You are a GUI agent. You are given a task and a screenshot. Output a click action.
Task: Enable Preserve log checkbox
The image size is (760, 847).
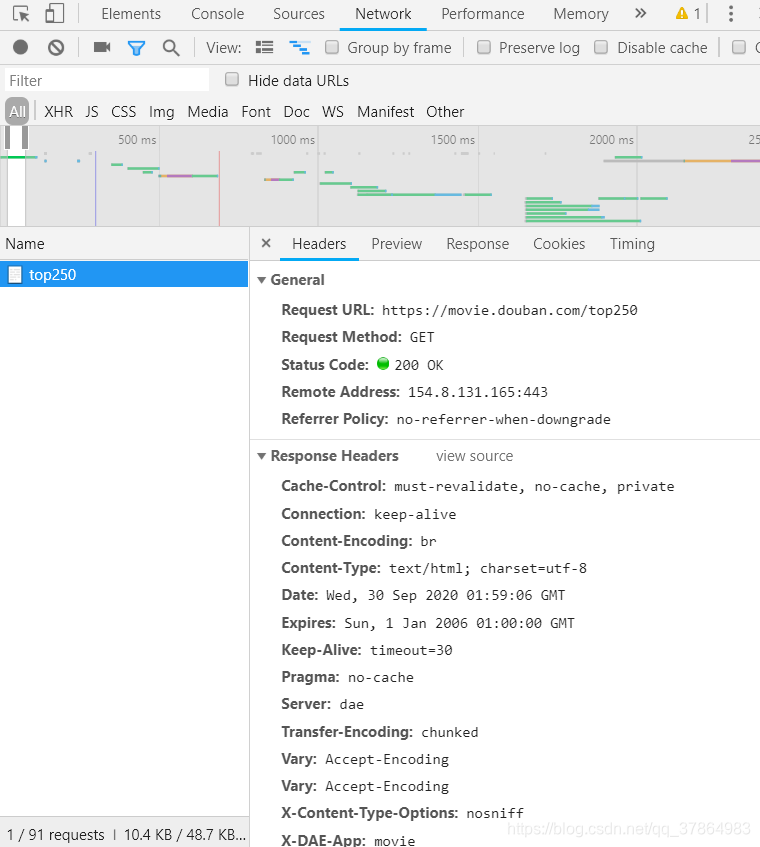[484, 48]
